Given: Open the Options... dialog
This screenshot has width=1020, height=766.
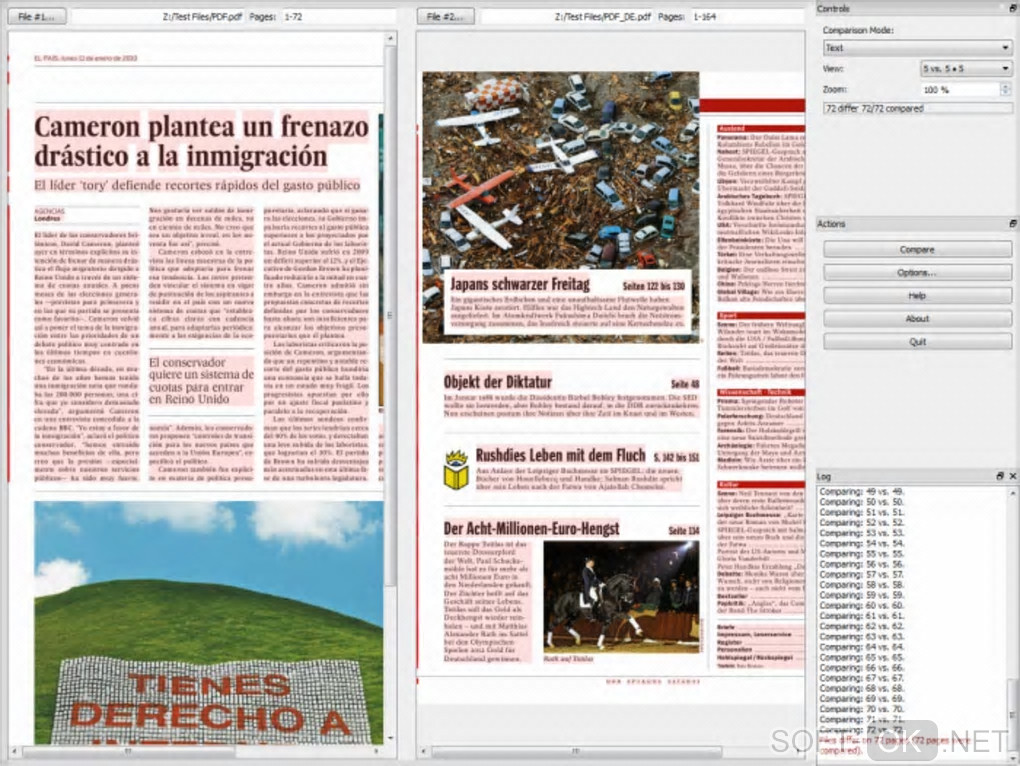Looking at the screenshot, I should point(917,272).
